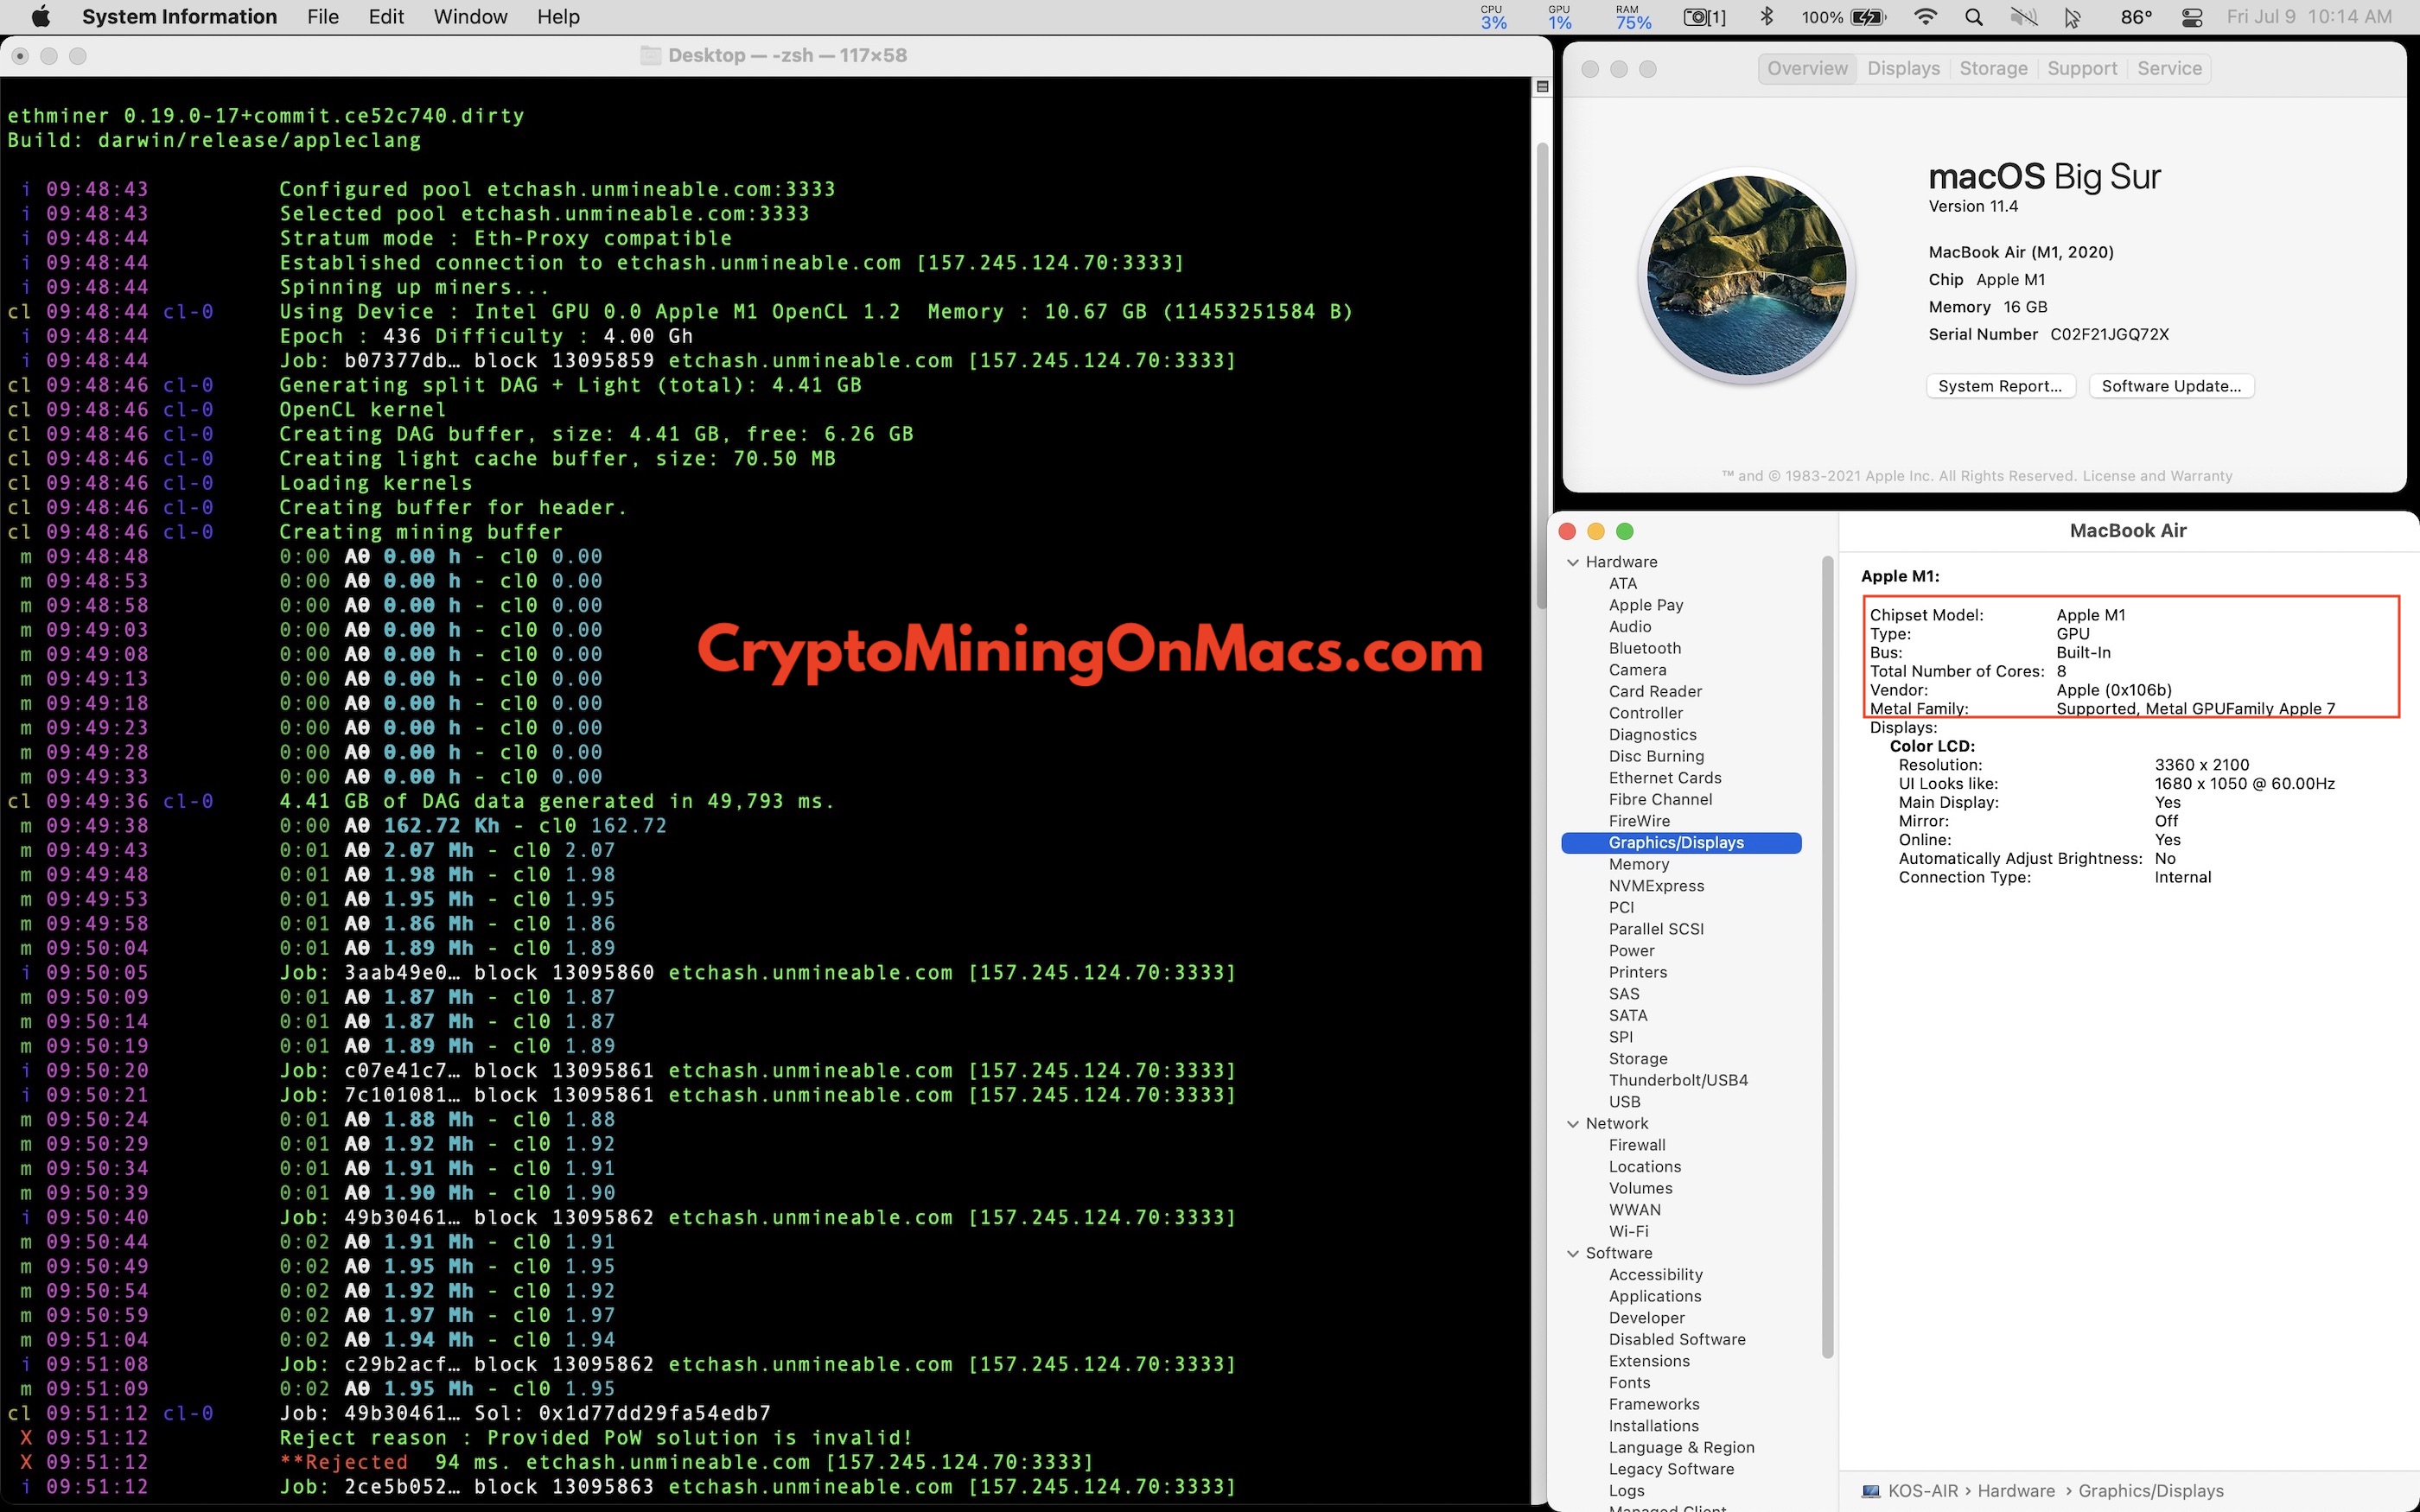
Task: Switch to the Support tab
Action: (x=2082, y=68)
